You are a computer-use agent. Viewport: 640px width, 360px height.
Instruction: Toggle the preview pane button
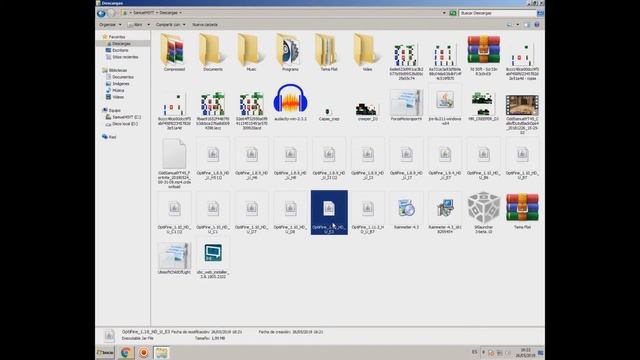pyautogui.click(x=527, y=24)
